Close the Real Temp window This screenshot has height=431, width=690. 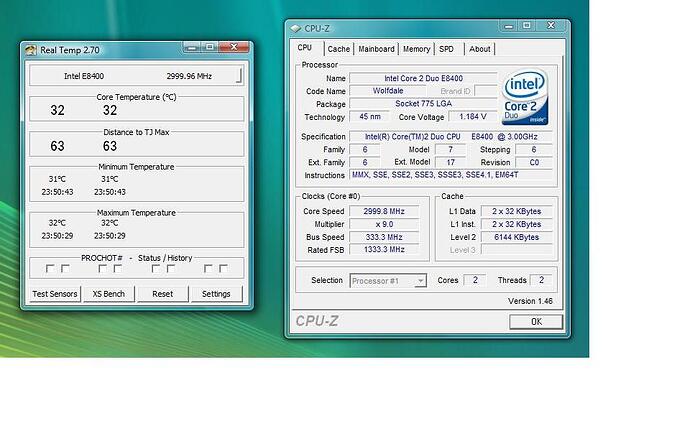(234, 47)
